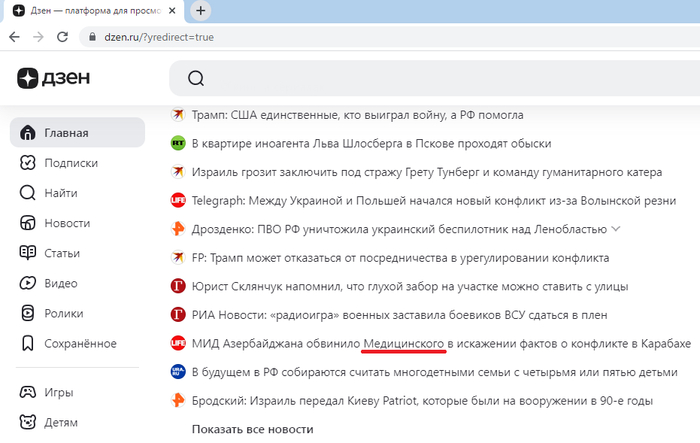
Task: Open headline about многодетными семьи
Action: point(434,372)
